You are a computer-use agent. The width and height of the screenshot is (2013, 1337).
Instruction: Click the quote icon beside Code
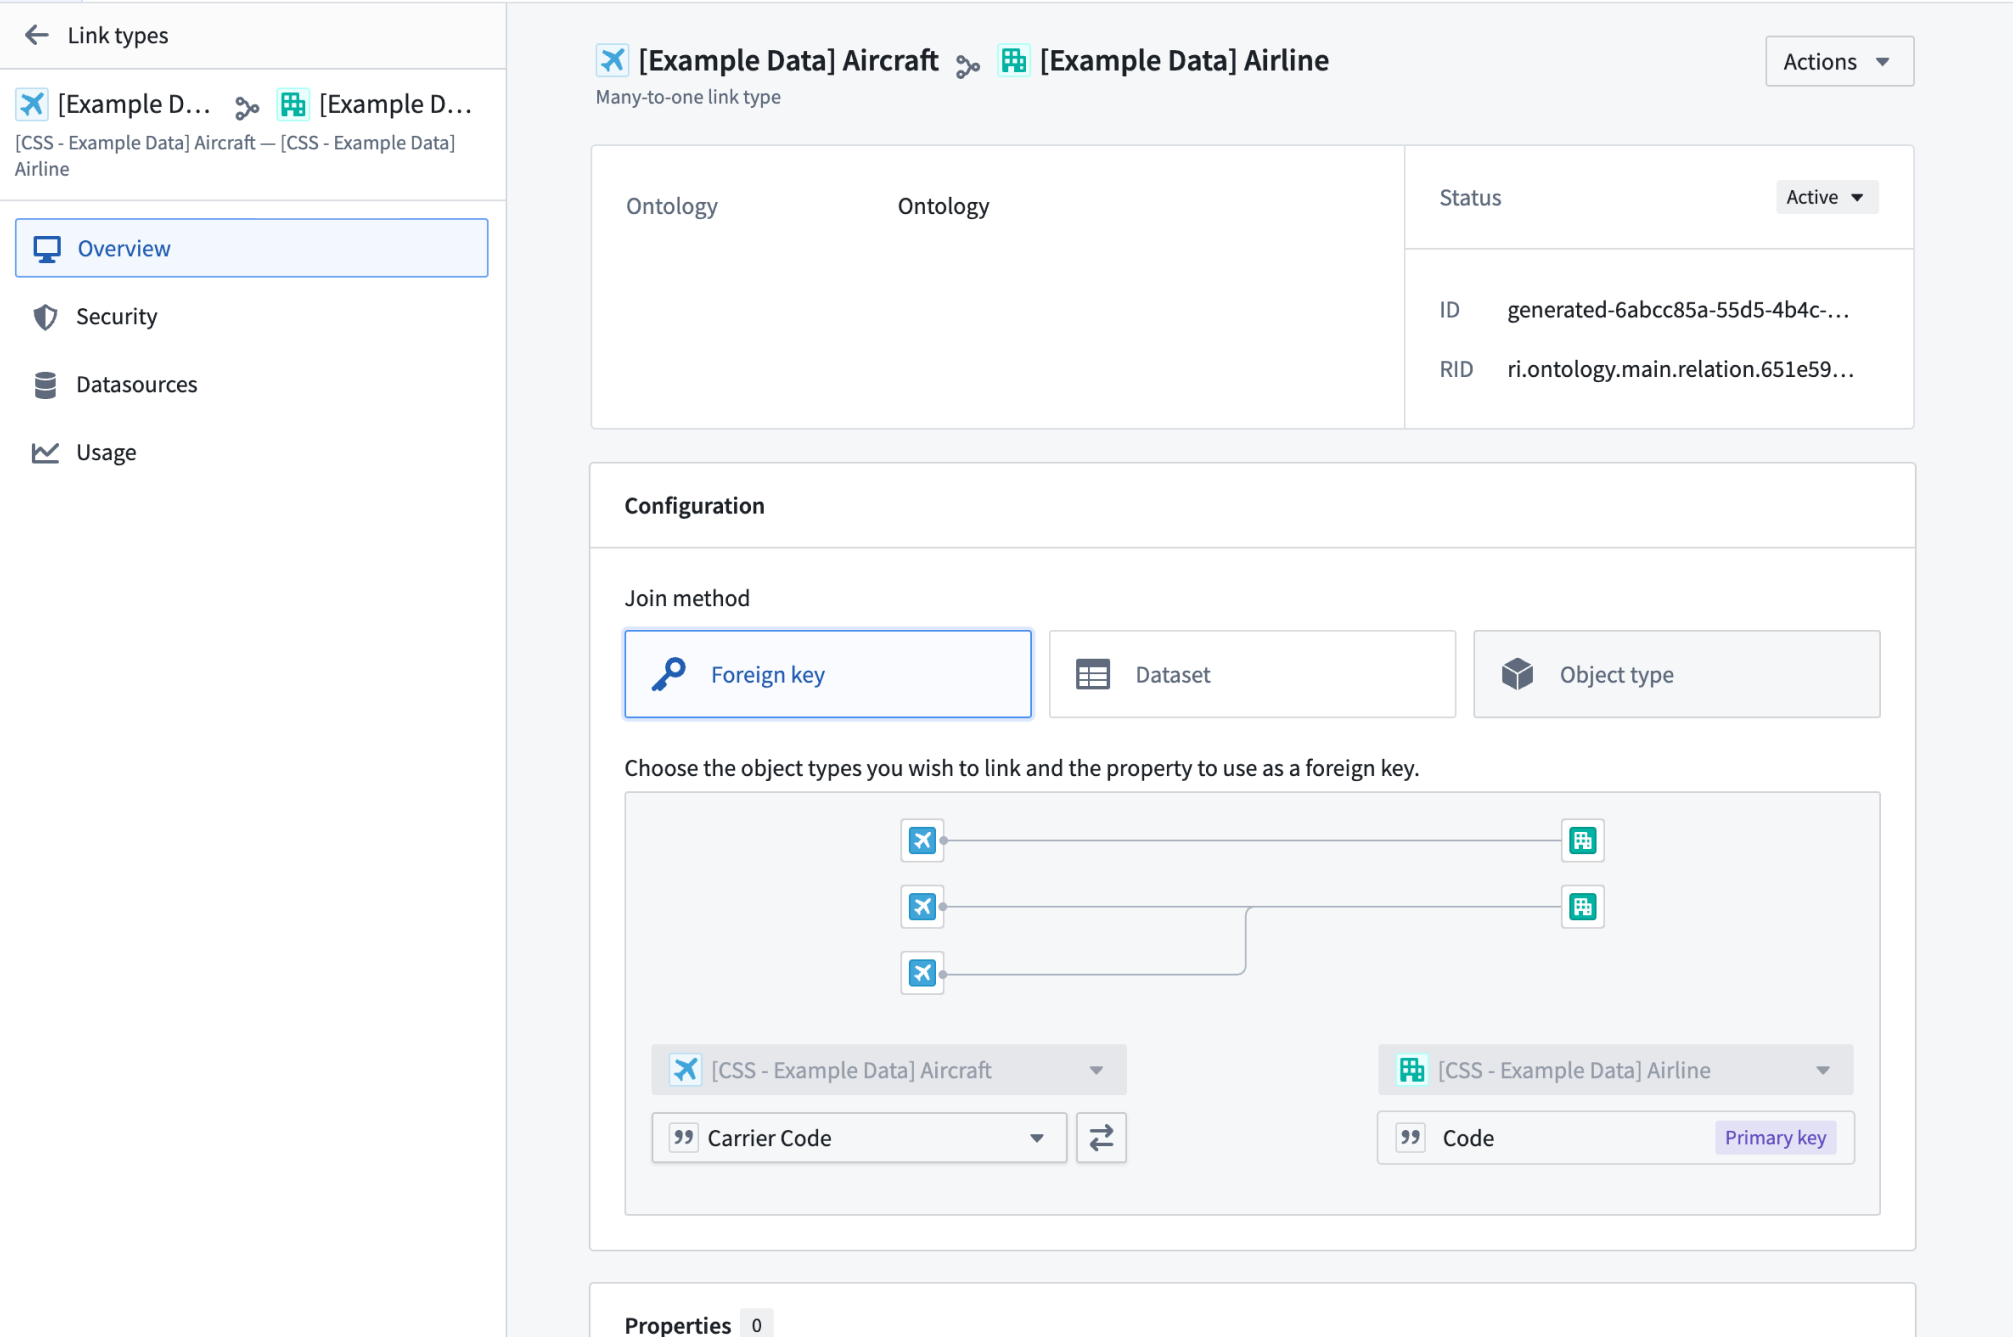[1410, 1138]
